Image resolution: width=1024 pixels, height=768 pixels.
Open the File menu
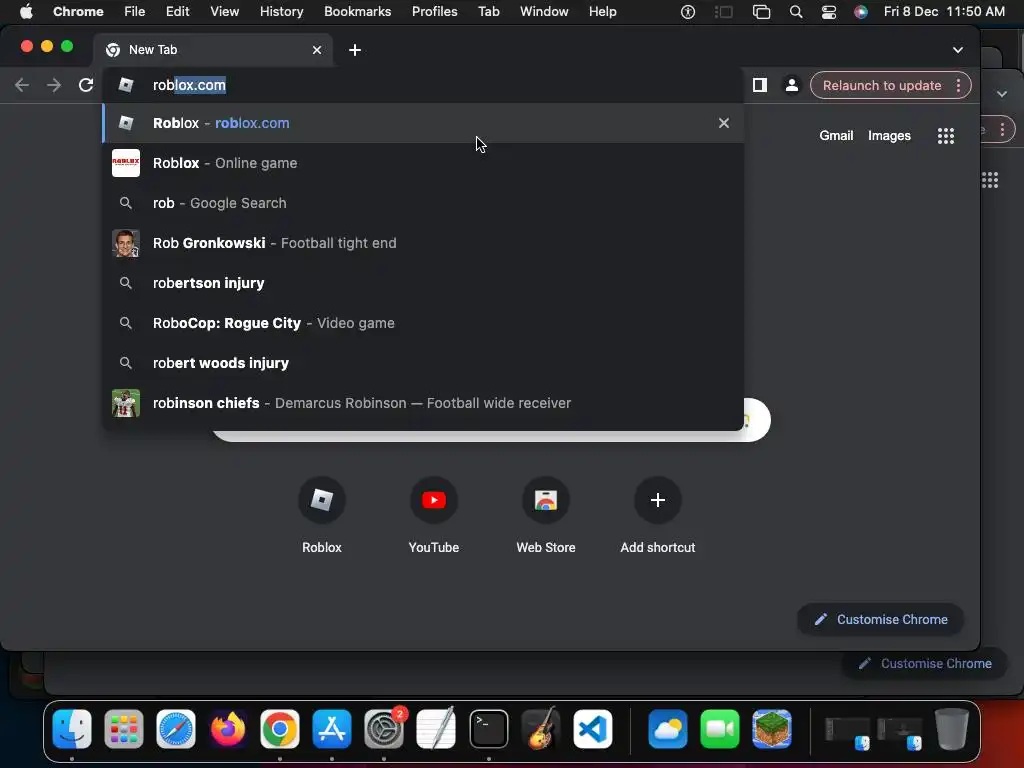click(x=135, y=11)
